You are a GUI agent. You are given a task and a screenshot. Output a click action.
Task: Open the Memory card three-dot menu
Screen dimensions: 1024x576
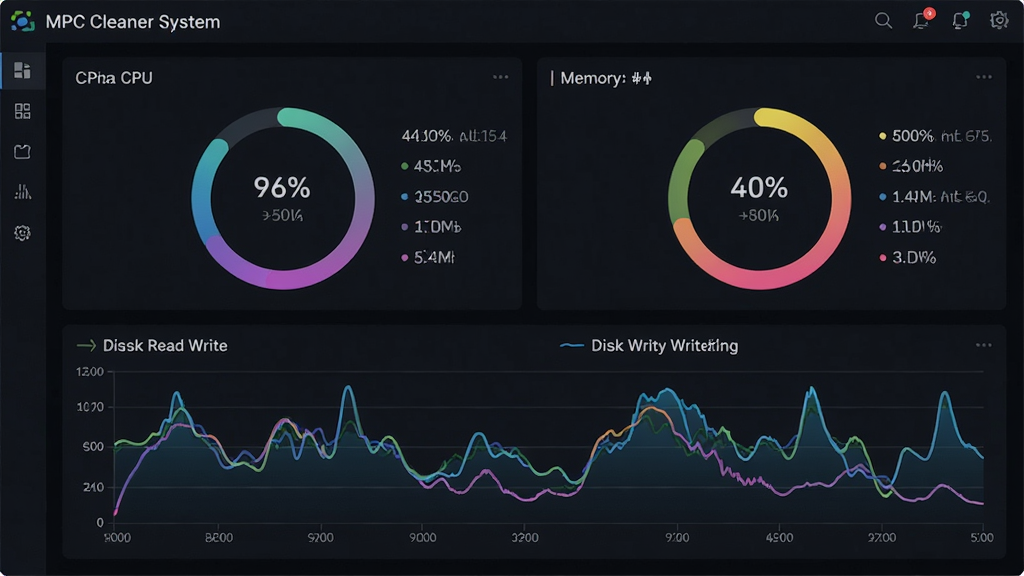pos(984,77)
